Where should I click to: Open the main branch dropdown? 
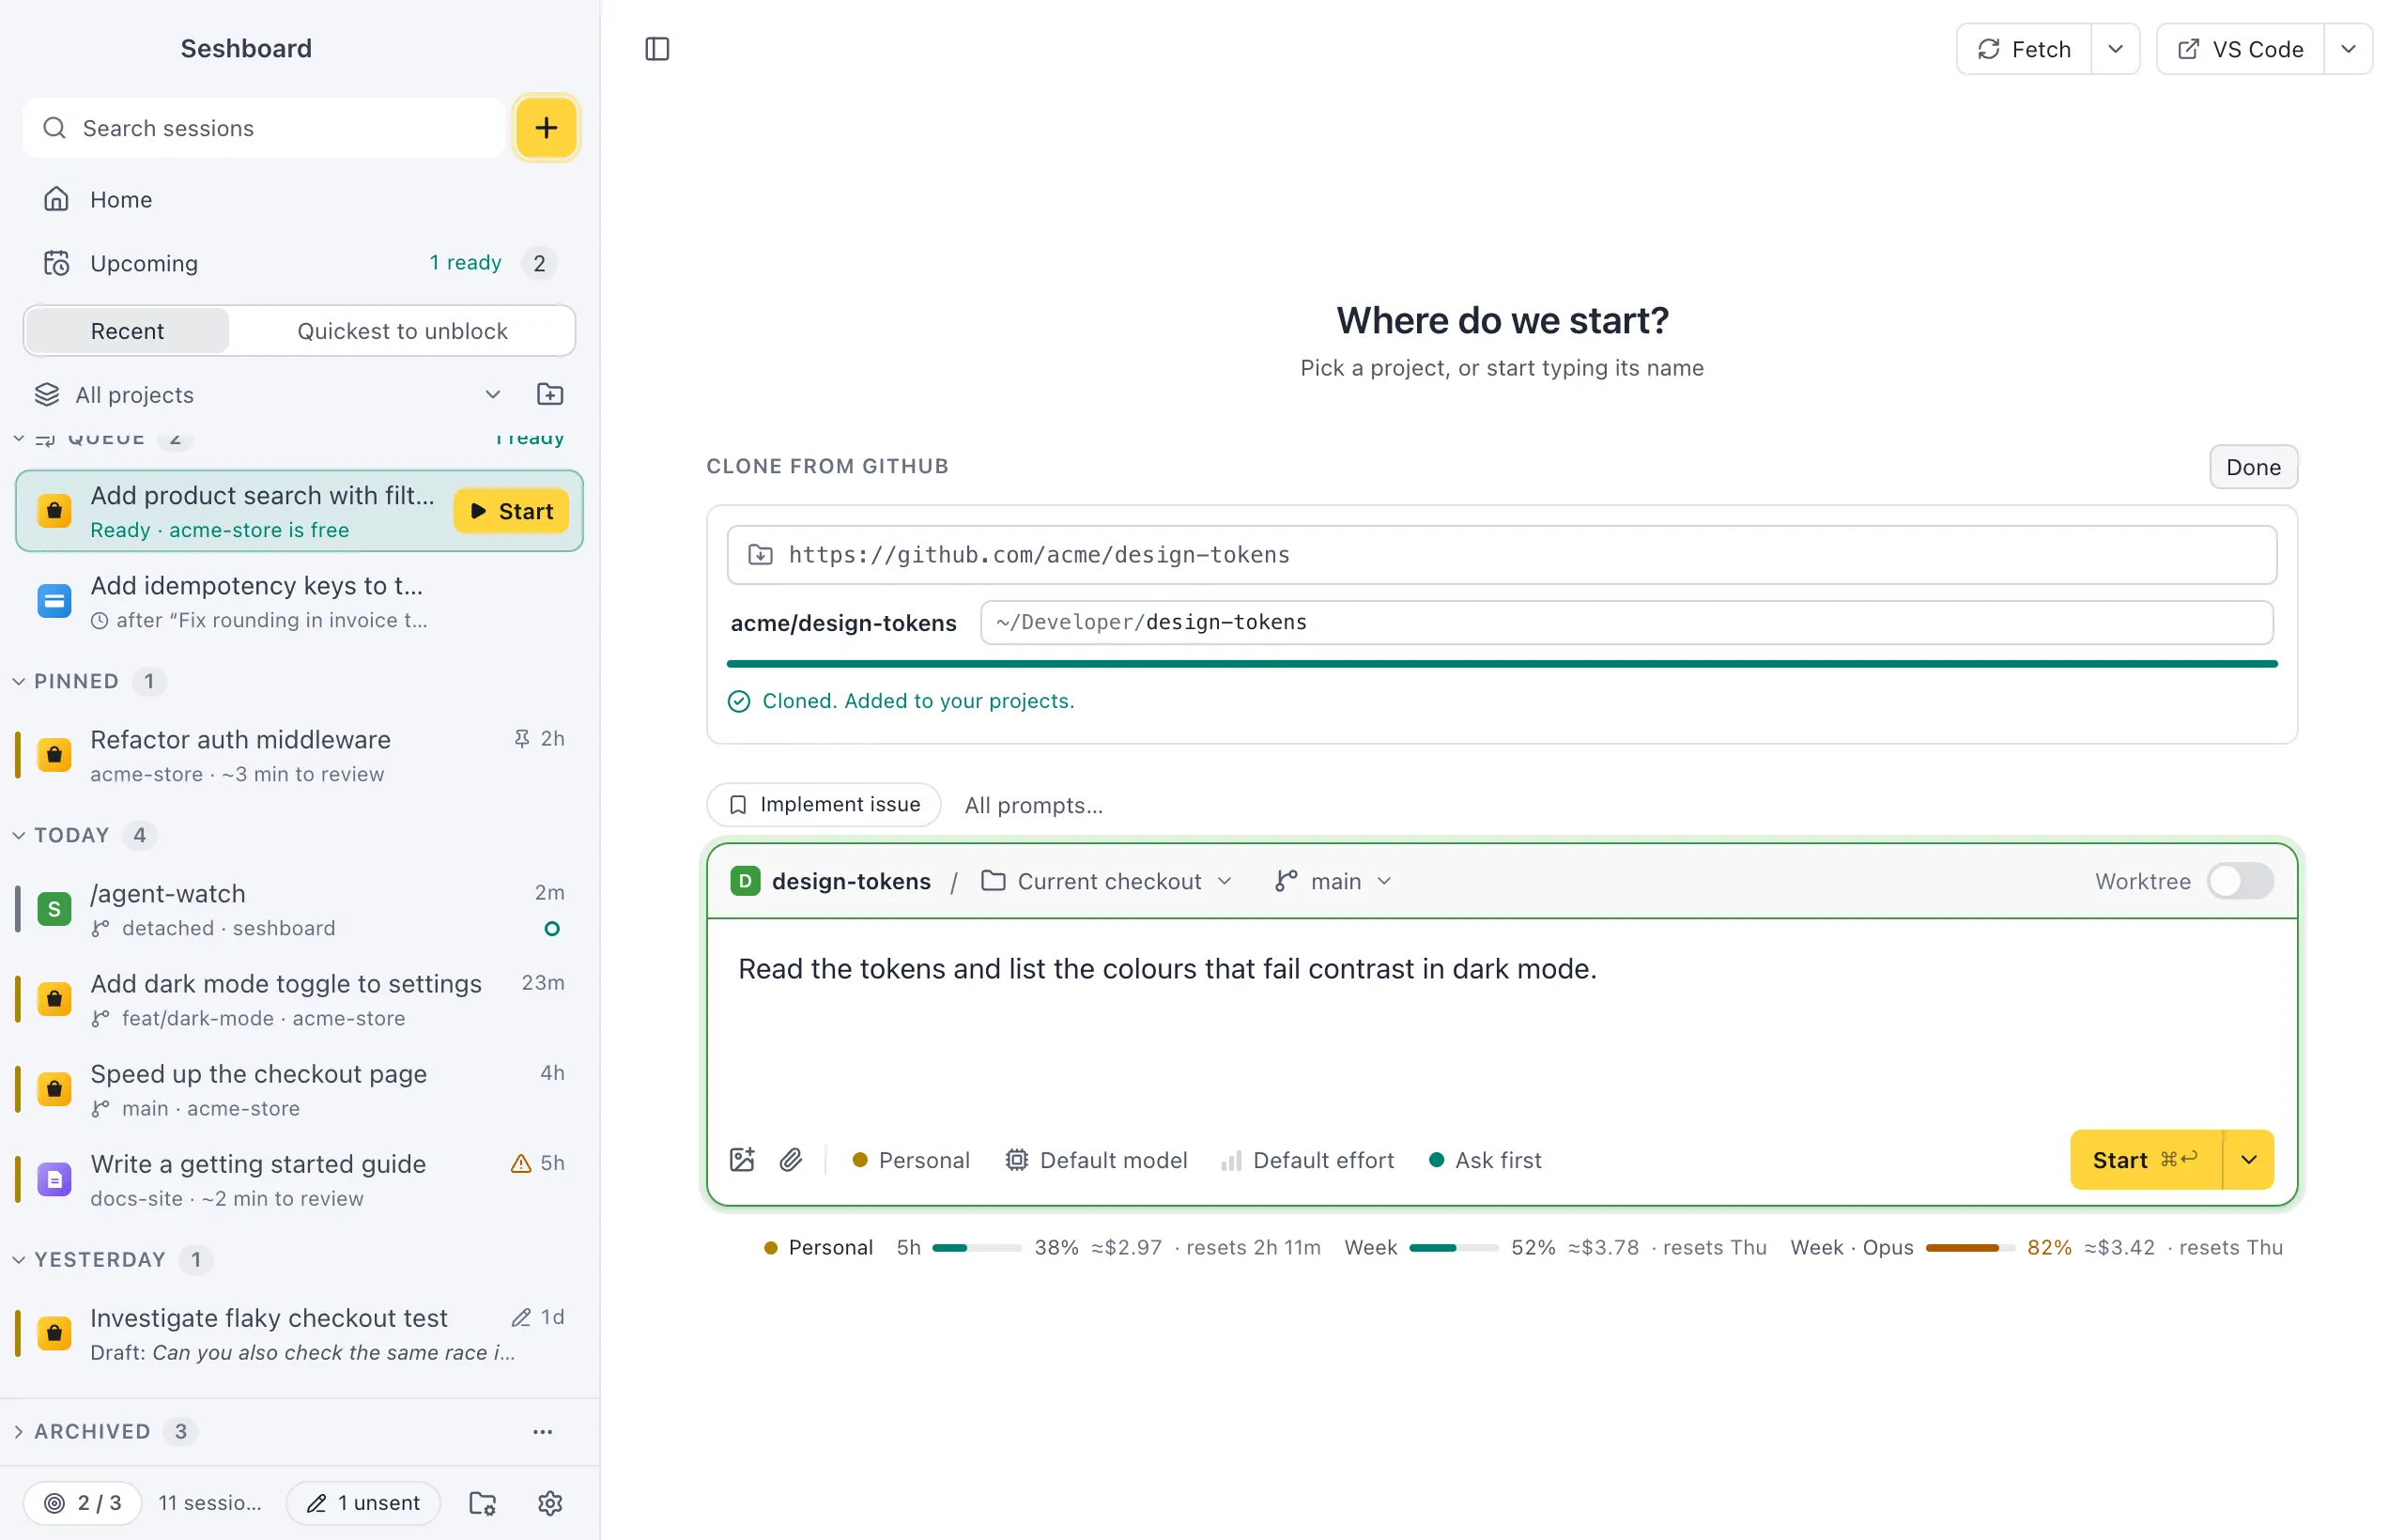pyautogui.click(x=1333, y=881)
